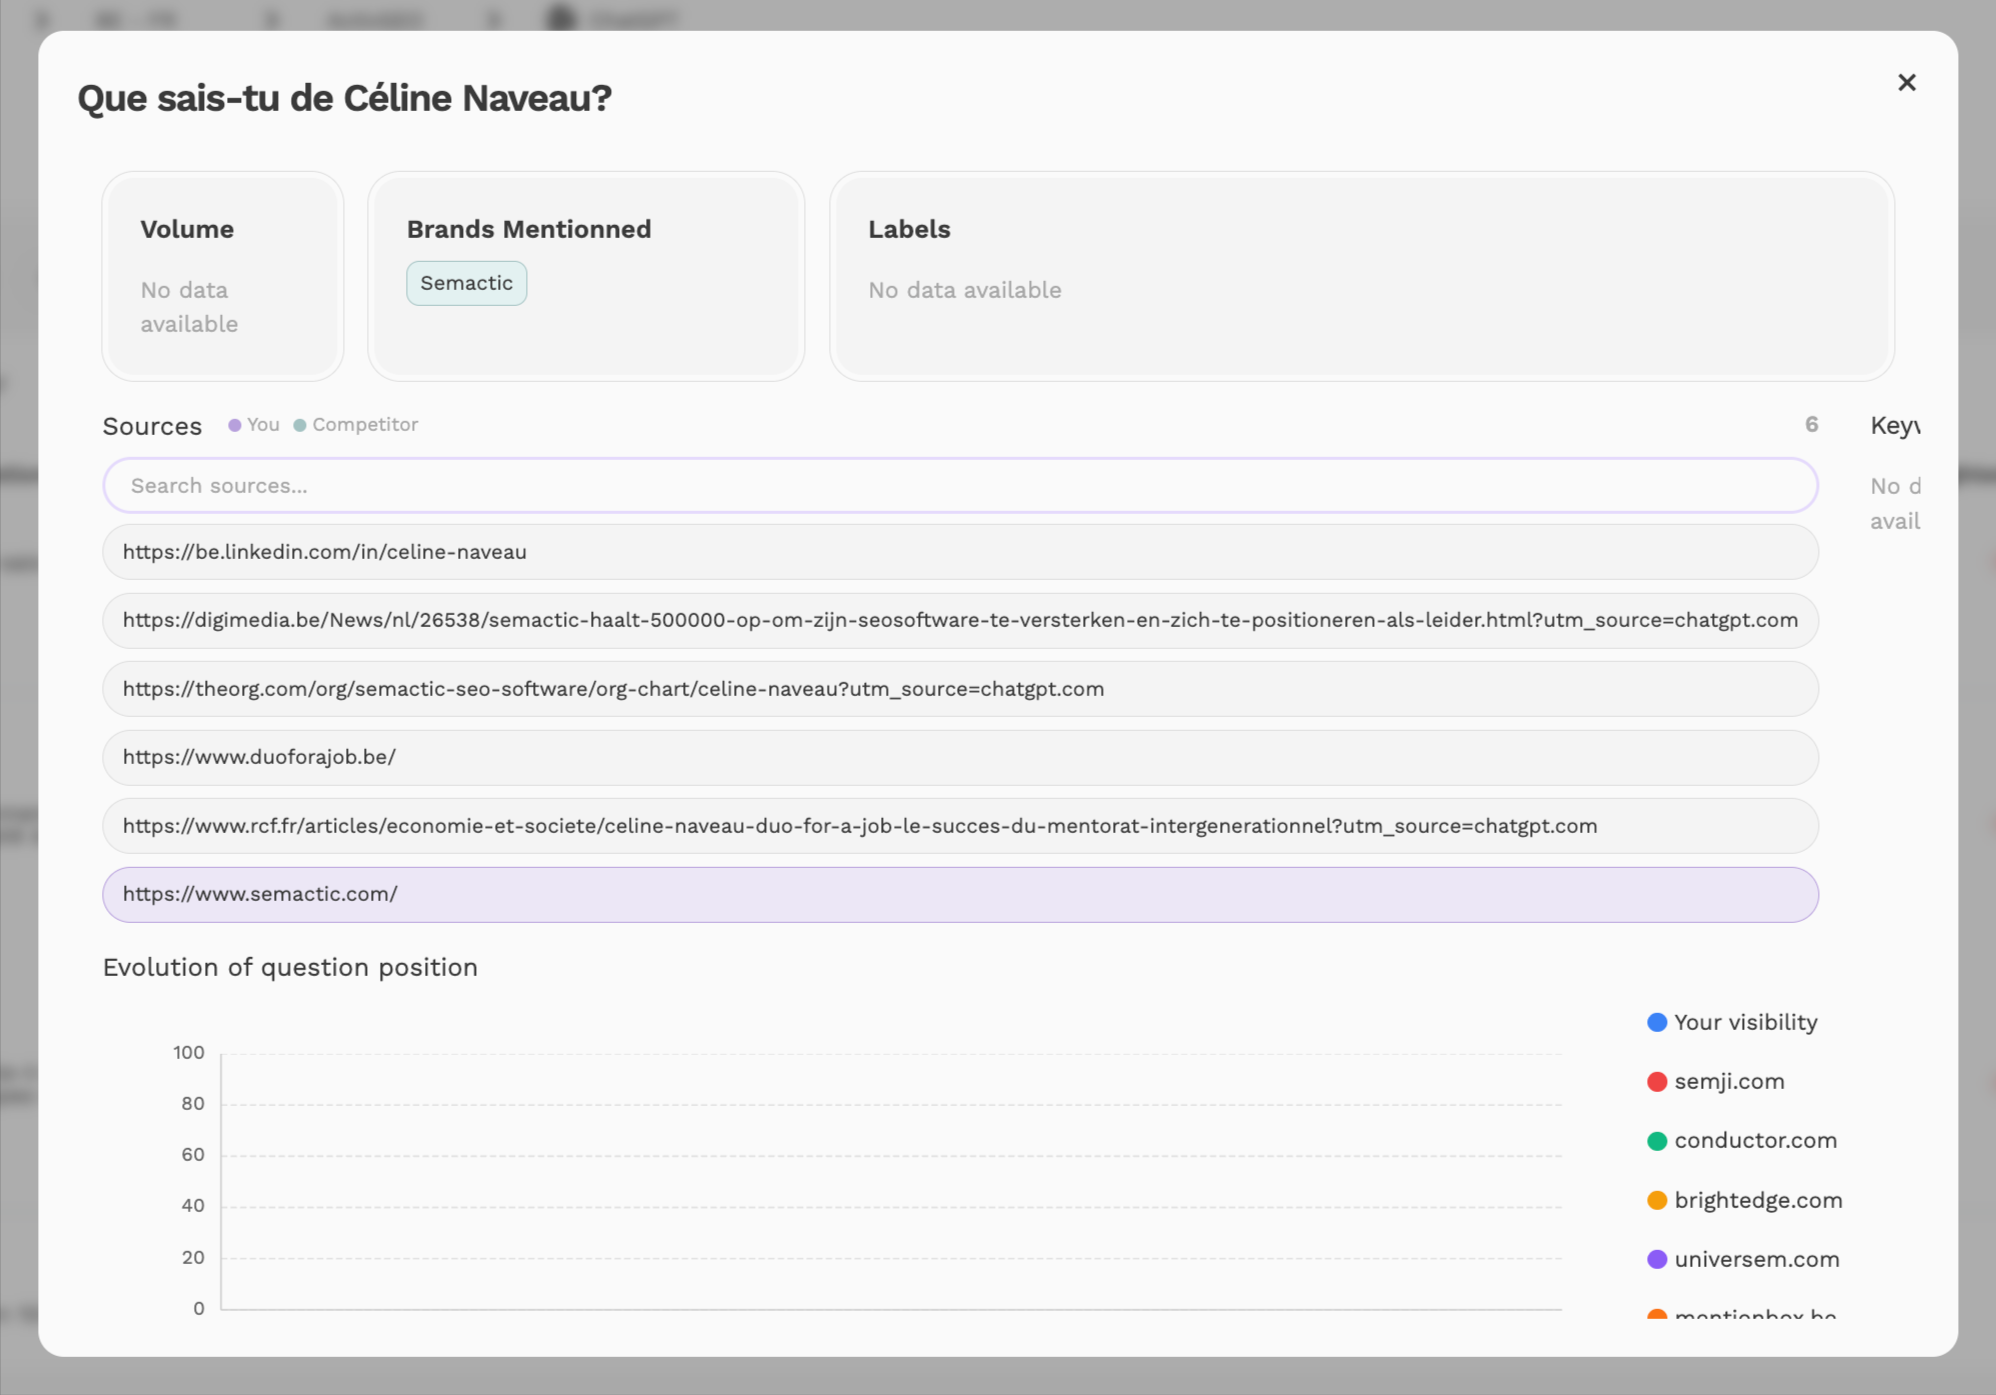The image size is (1996, 1395).
Task: Open the digimedia.be Semactic news source
Action: click(x=960, y=620)
